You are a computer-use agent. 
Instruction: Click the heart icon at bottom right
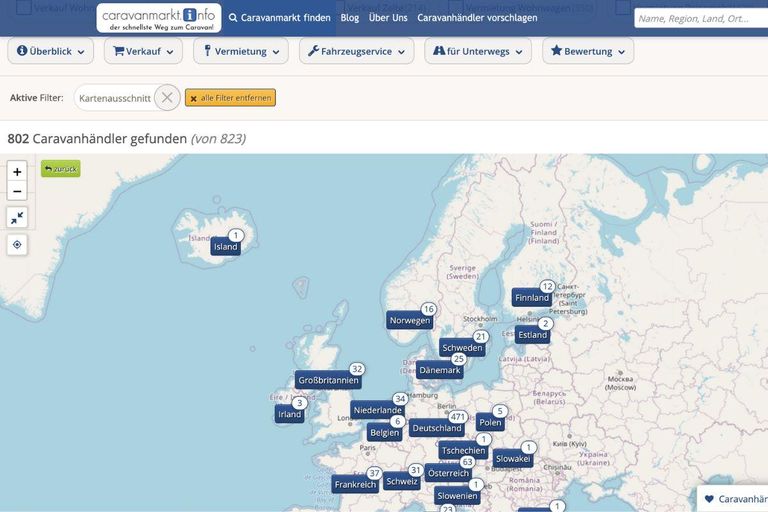coord(709,499)
